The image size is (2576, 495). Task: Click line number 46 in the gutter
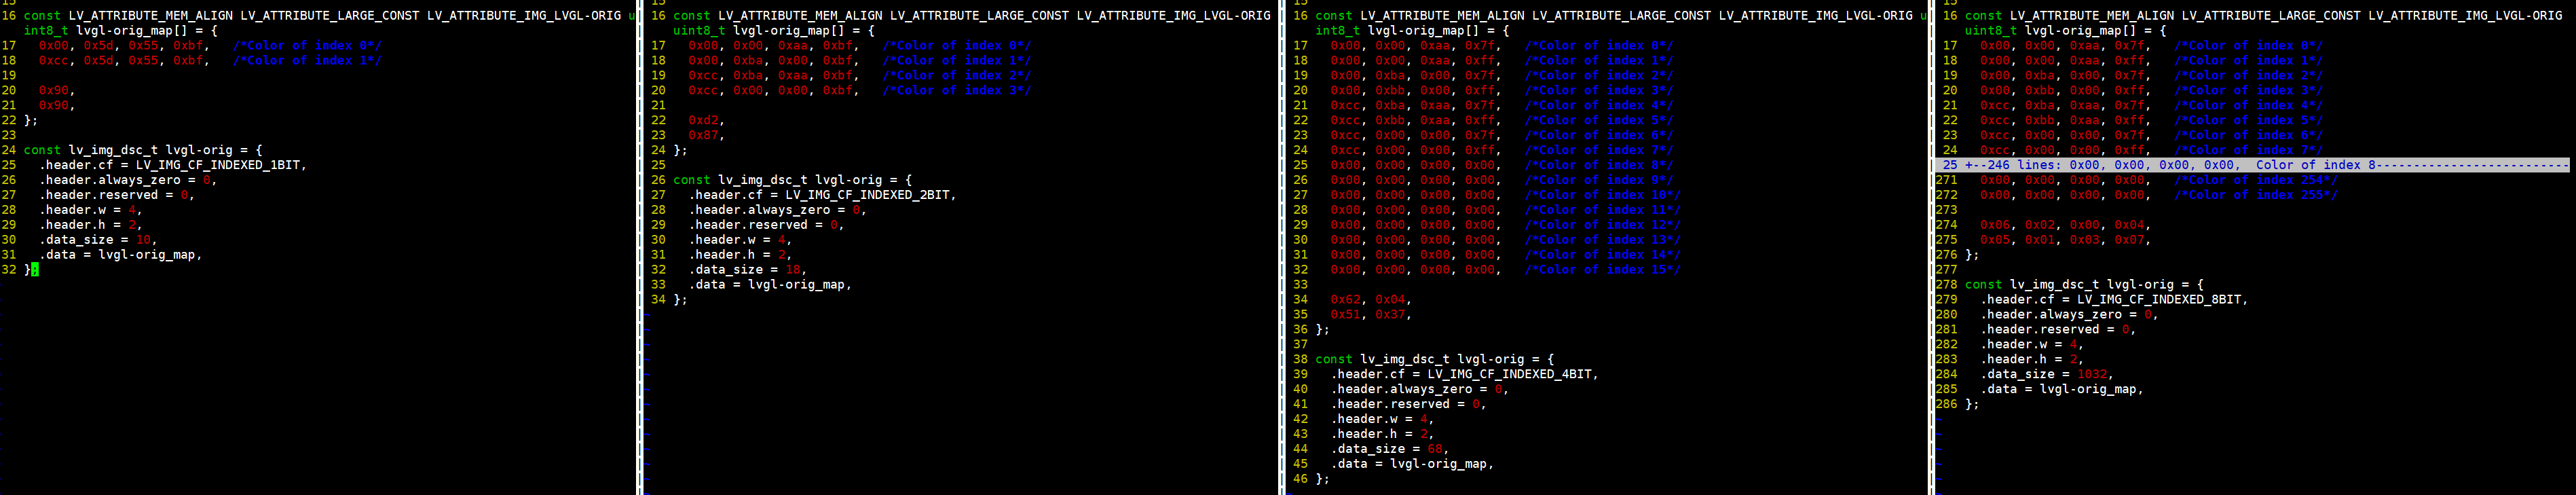pyautogui.click(x=1300, y=479)
